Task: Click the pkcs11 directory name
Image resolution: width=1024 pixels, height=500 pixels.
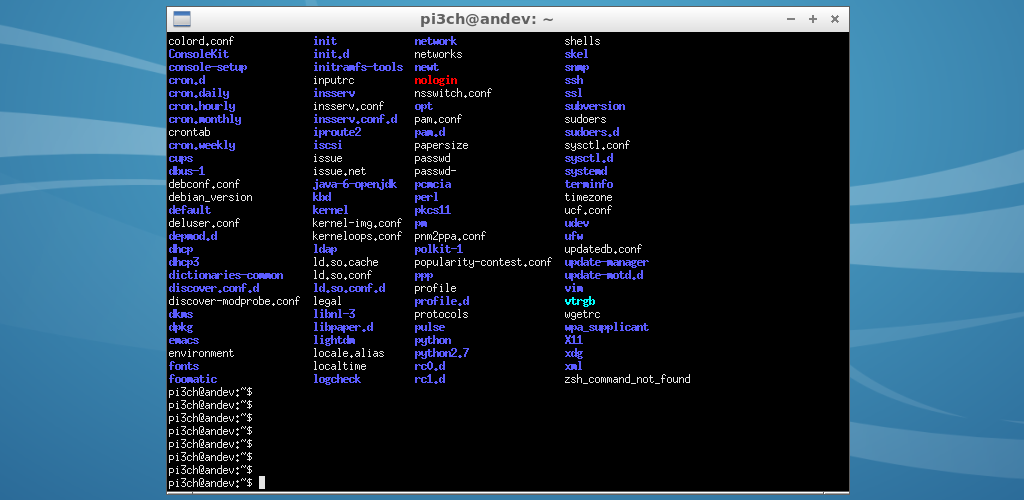Action: (432, 210)
